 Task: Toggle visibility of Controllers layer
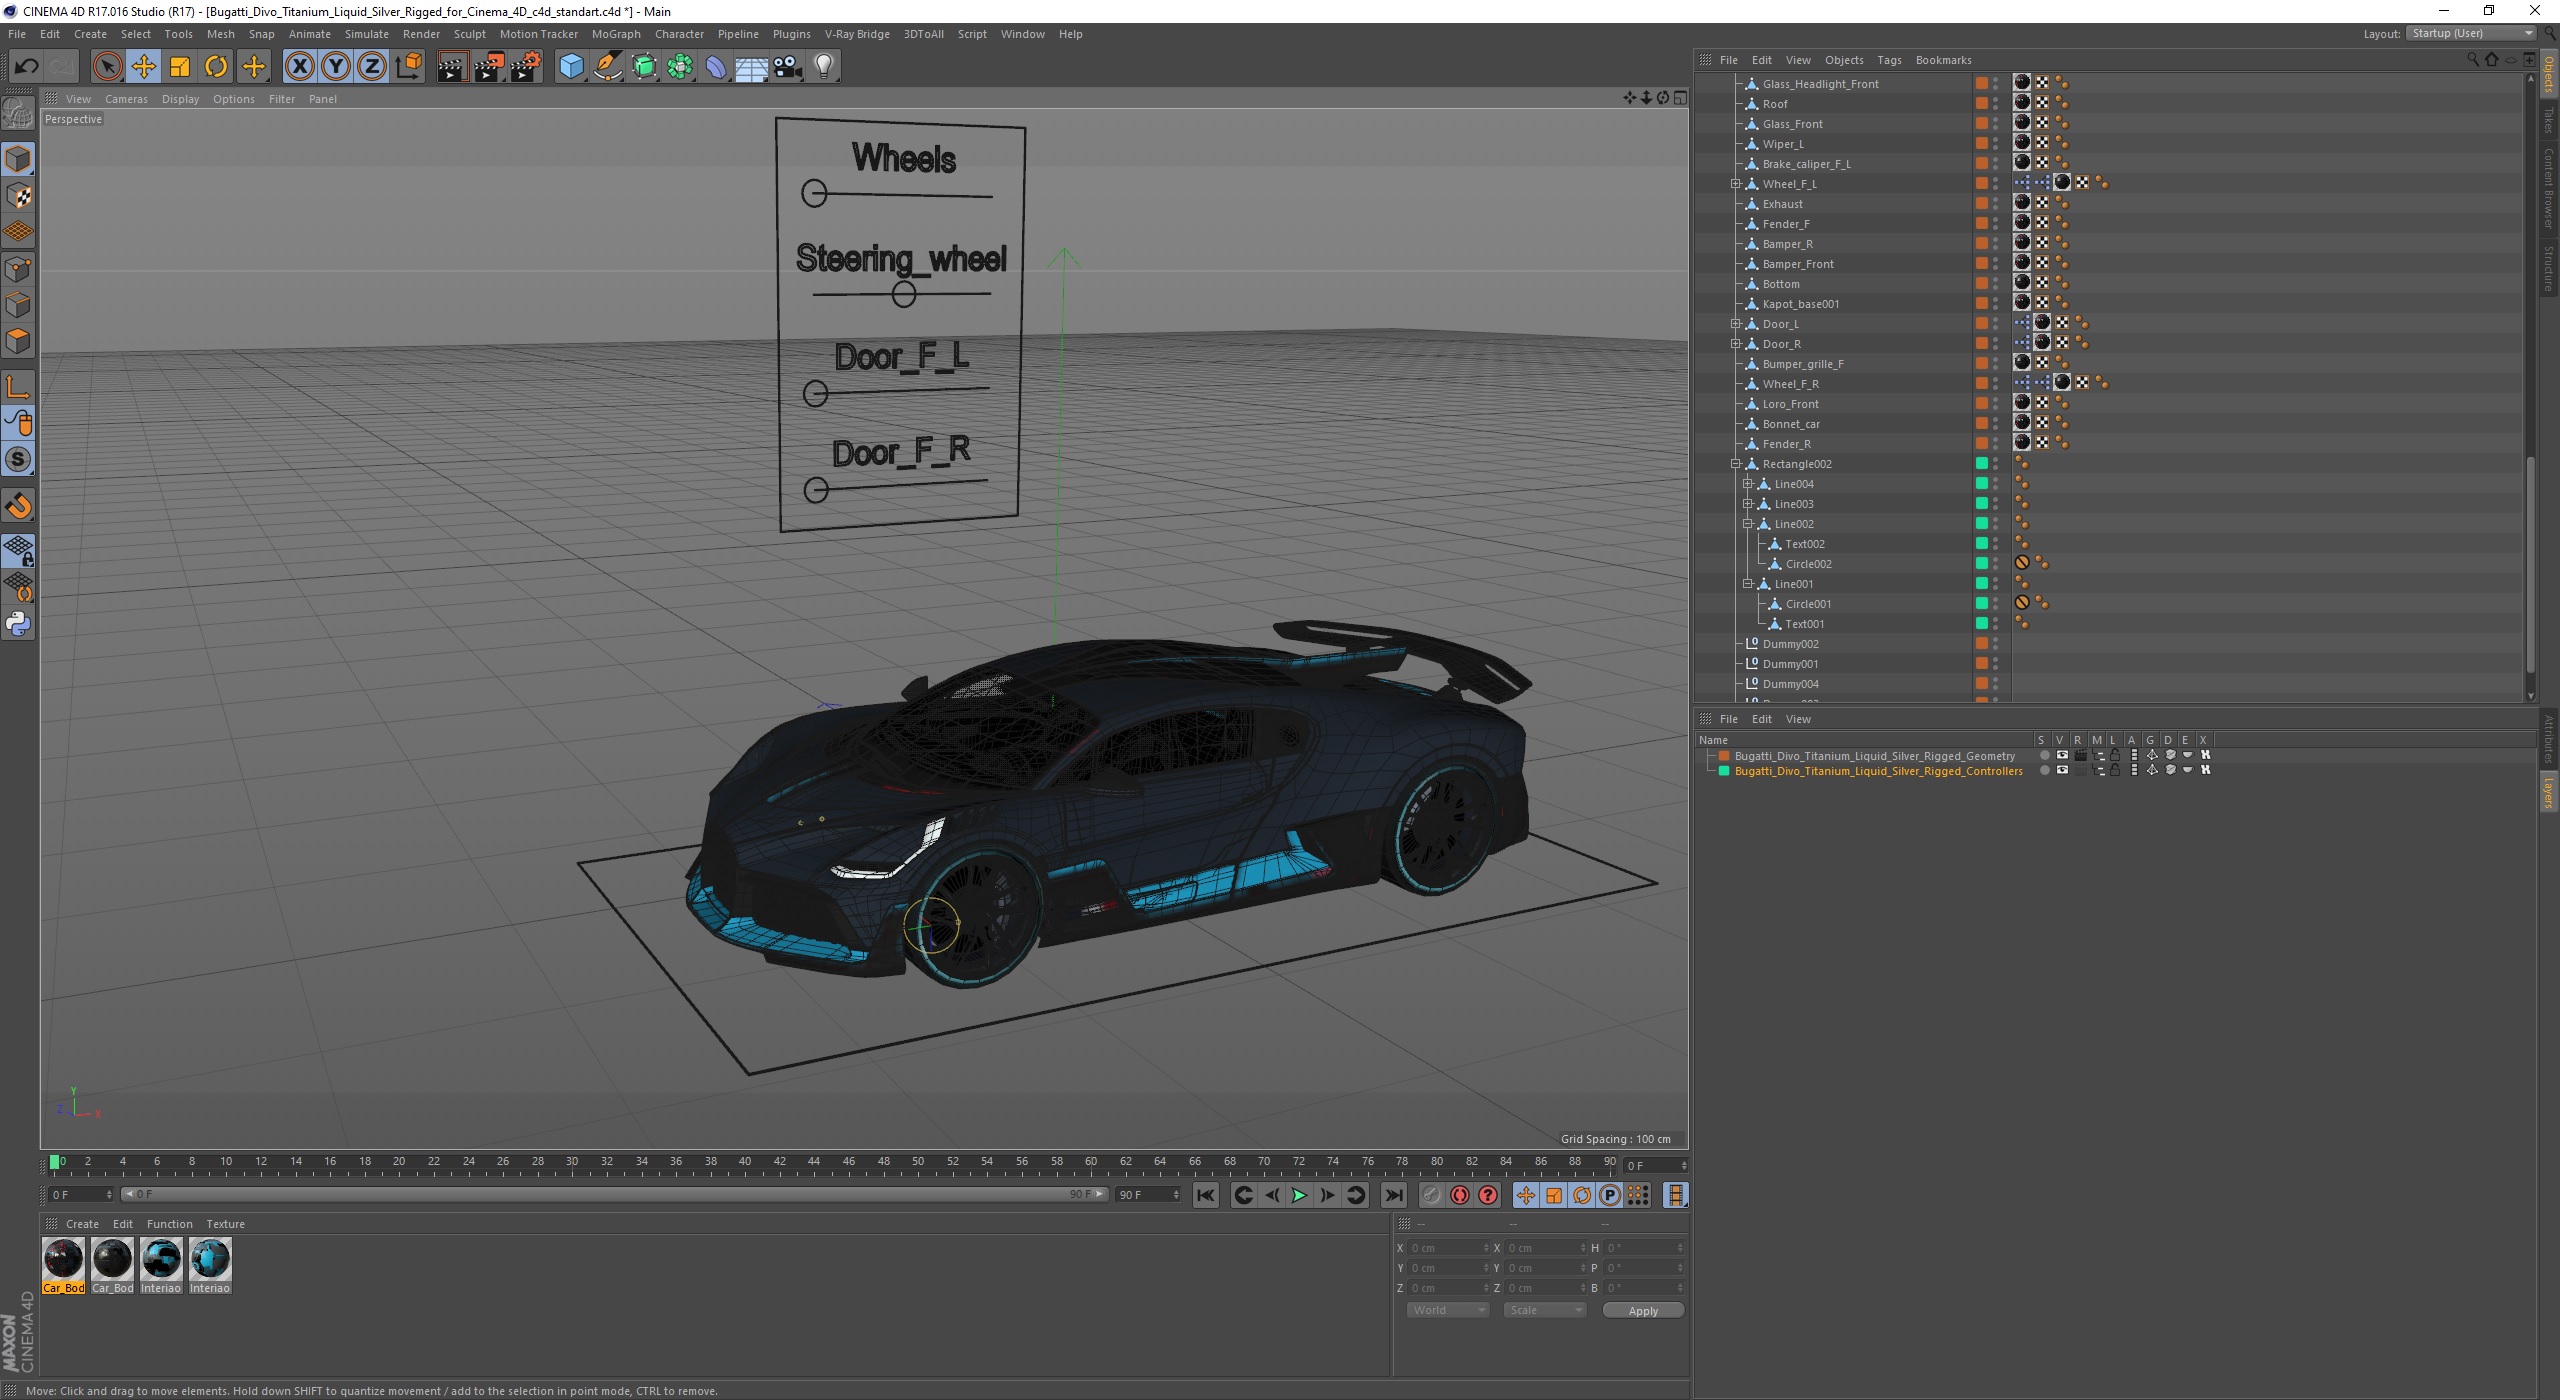tap(2062, 771)
